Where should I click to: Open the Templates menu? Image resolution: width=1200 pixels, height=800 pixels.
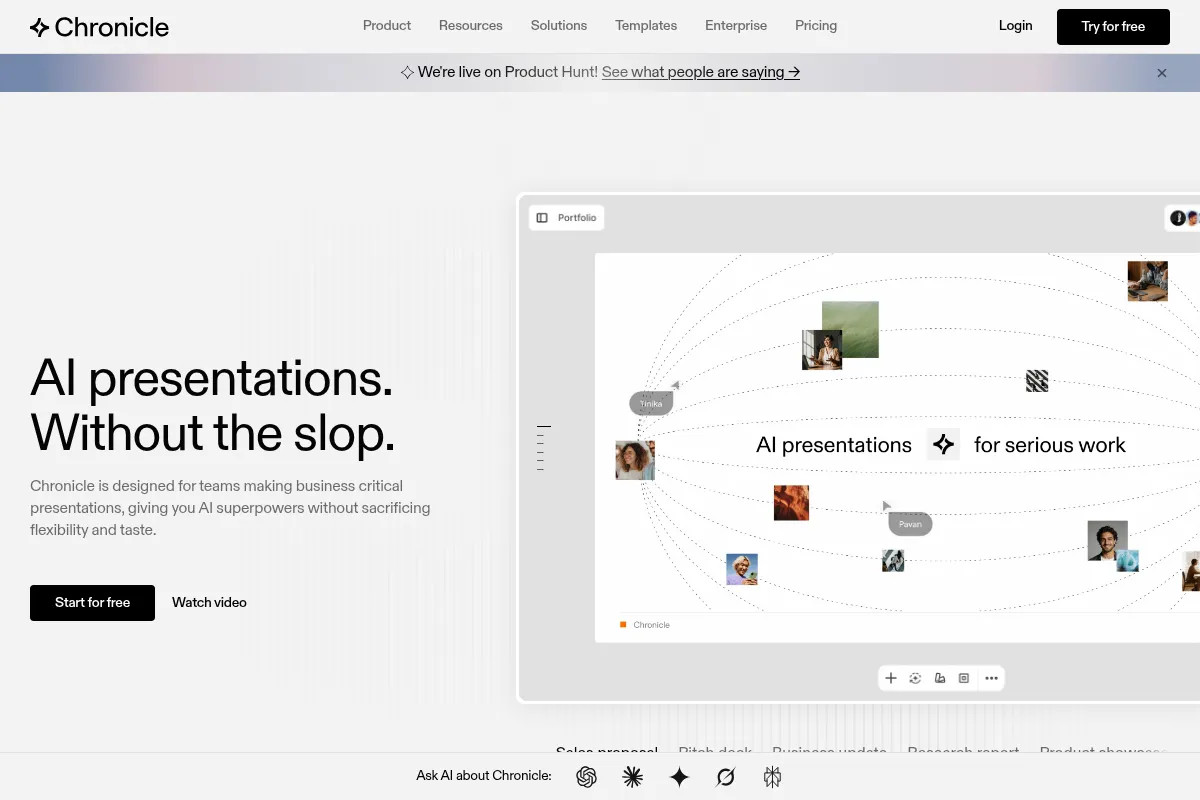pos(646,26)
